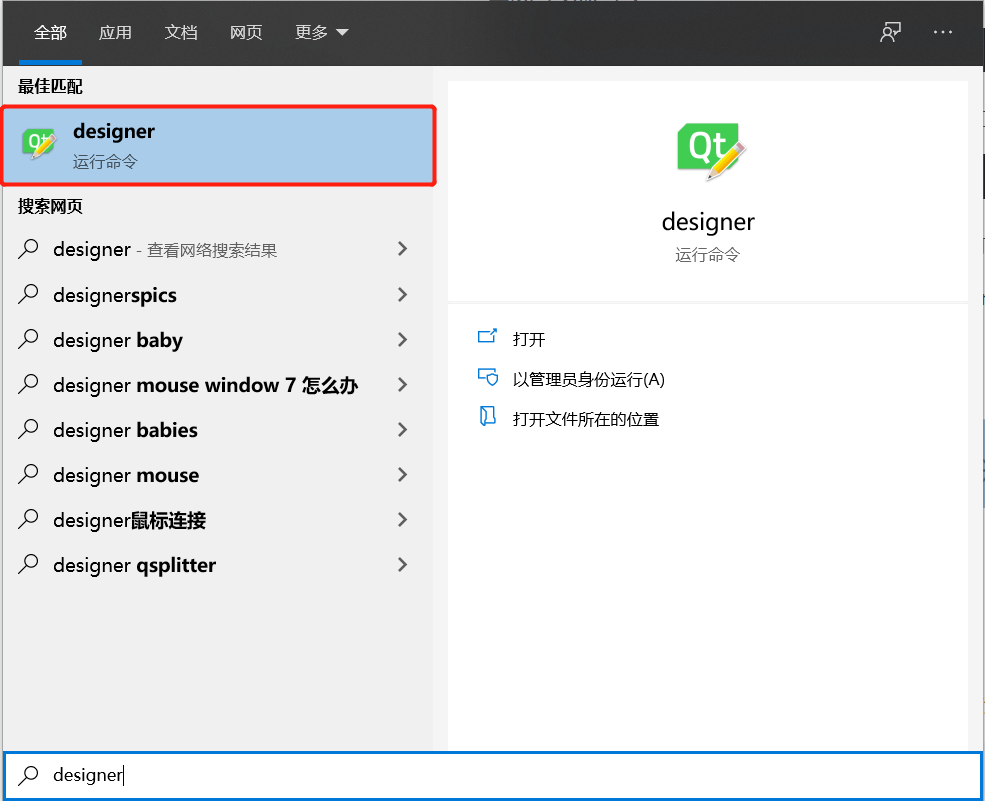The width and height of the screenshot is (985, 801).
Task: Click the magnifier icon beside designer baby
Action: click(28, 339)
